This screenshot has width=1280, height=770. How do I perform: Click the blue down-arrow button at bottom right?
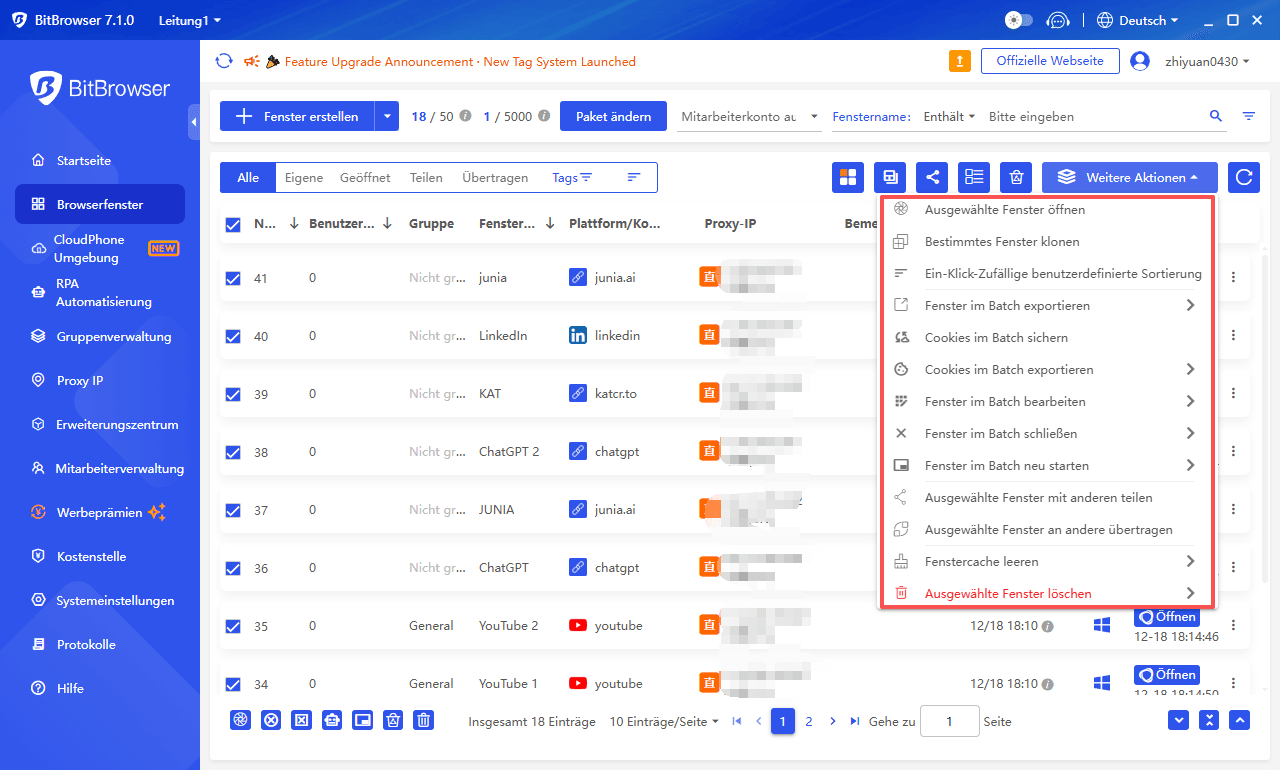coord(1178,720)
